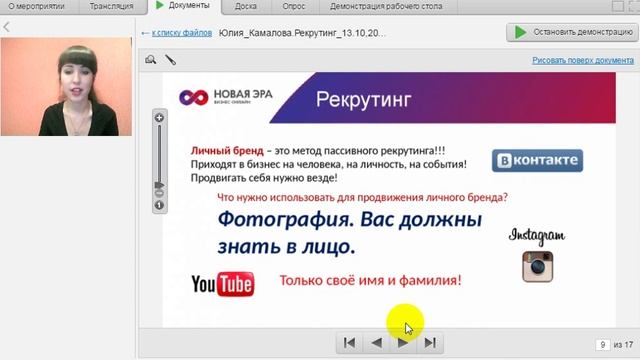The width and height of the screenshot is (640, 360).
Task: Open the 'Доска' tab
Action: pos(246,6)
